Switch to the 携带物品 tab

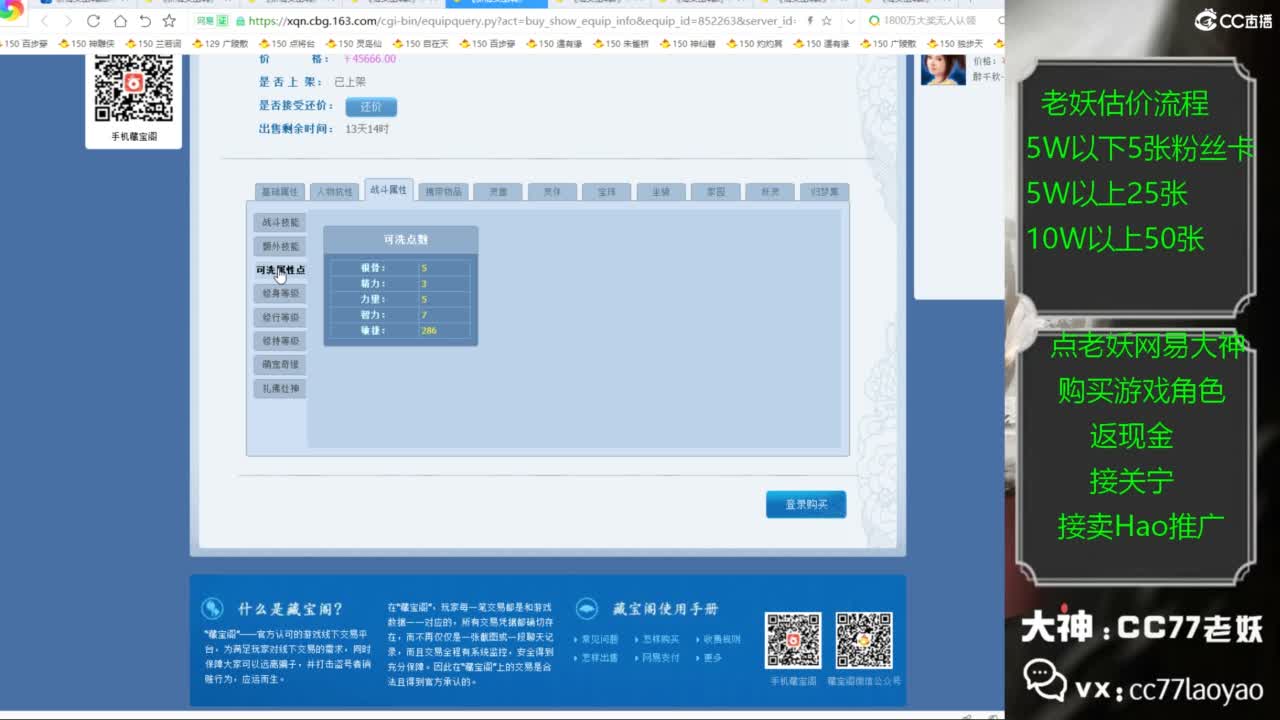tap(442, 190)
